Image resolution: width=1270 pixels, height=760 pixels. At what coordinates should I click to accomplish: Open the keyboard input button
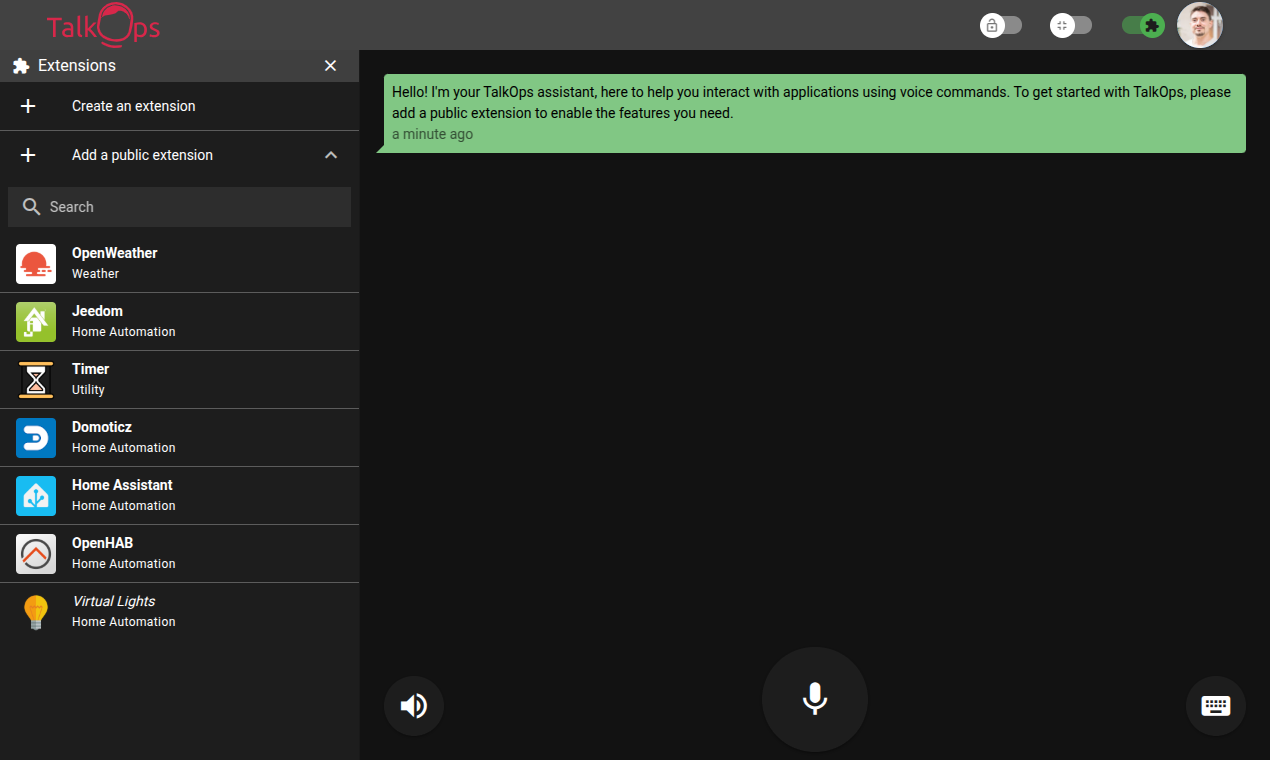click(1216, 706)
